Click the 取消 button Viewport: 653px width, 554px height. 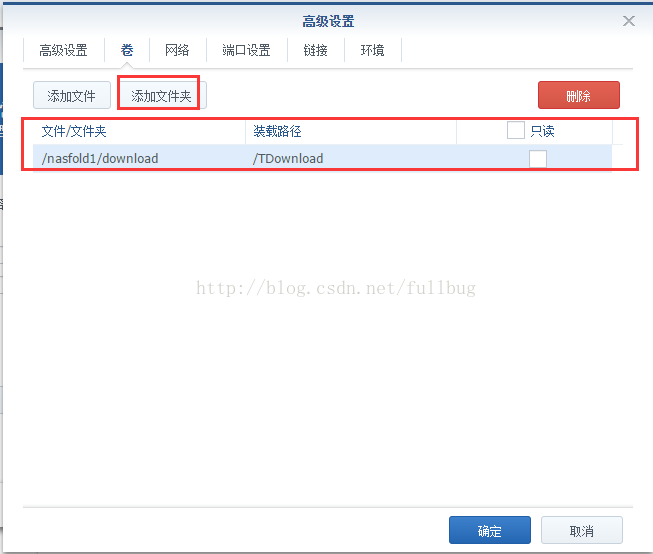pyautogui.click(x=581, y=530)
